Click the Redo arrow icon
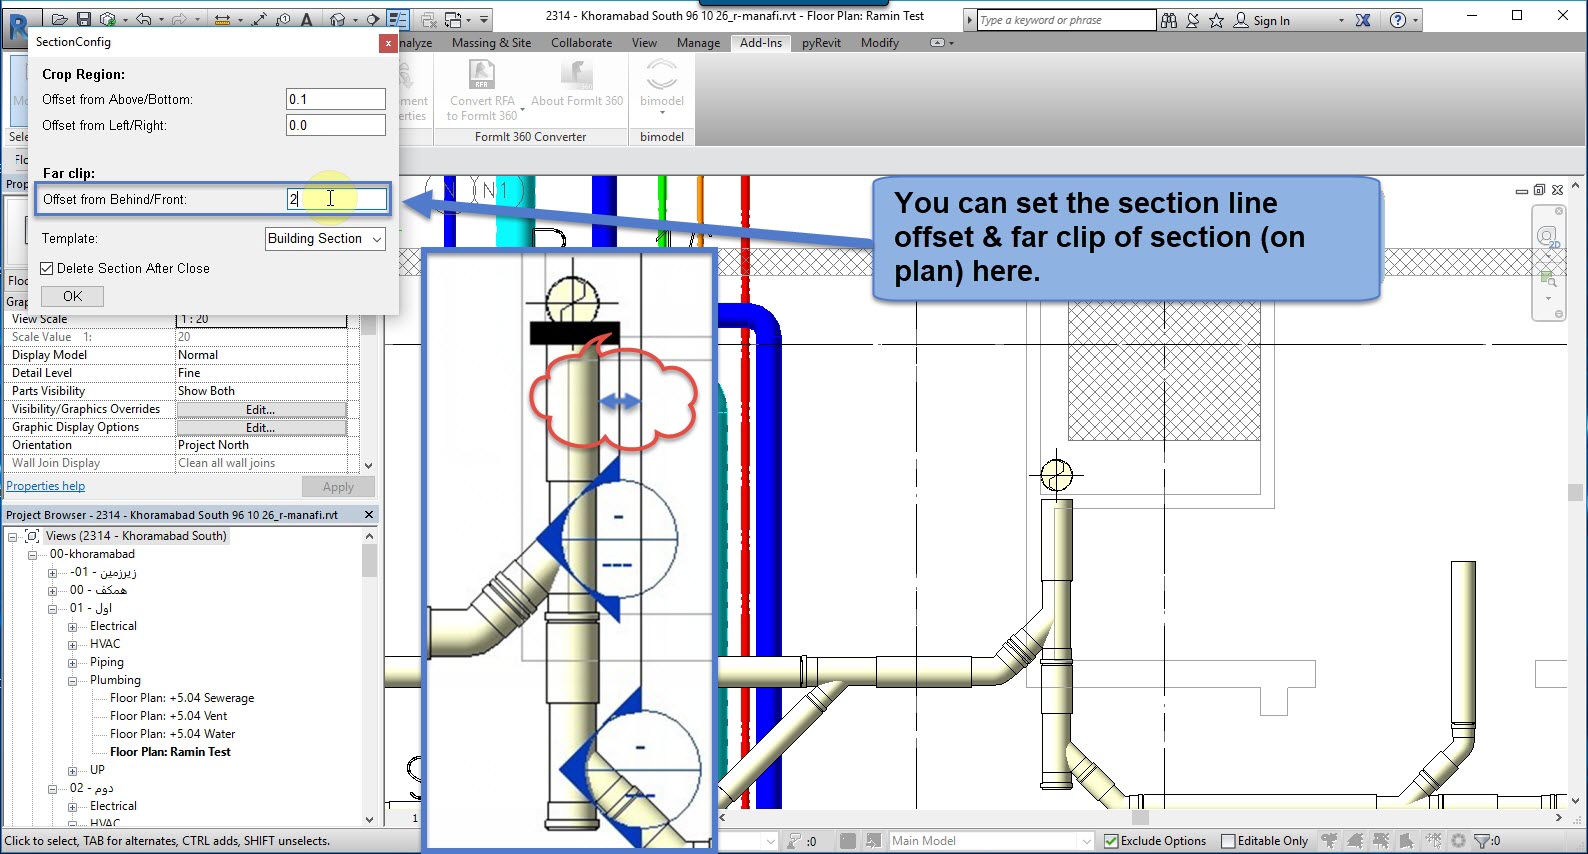 (x=180, y=19)
